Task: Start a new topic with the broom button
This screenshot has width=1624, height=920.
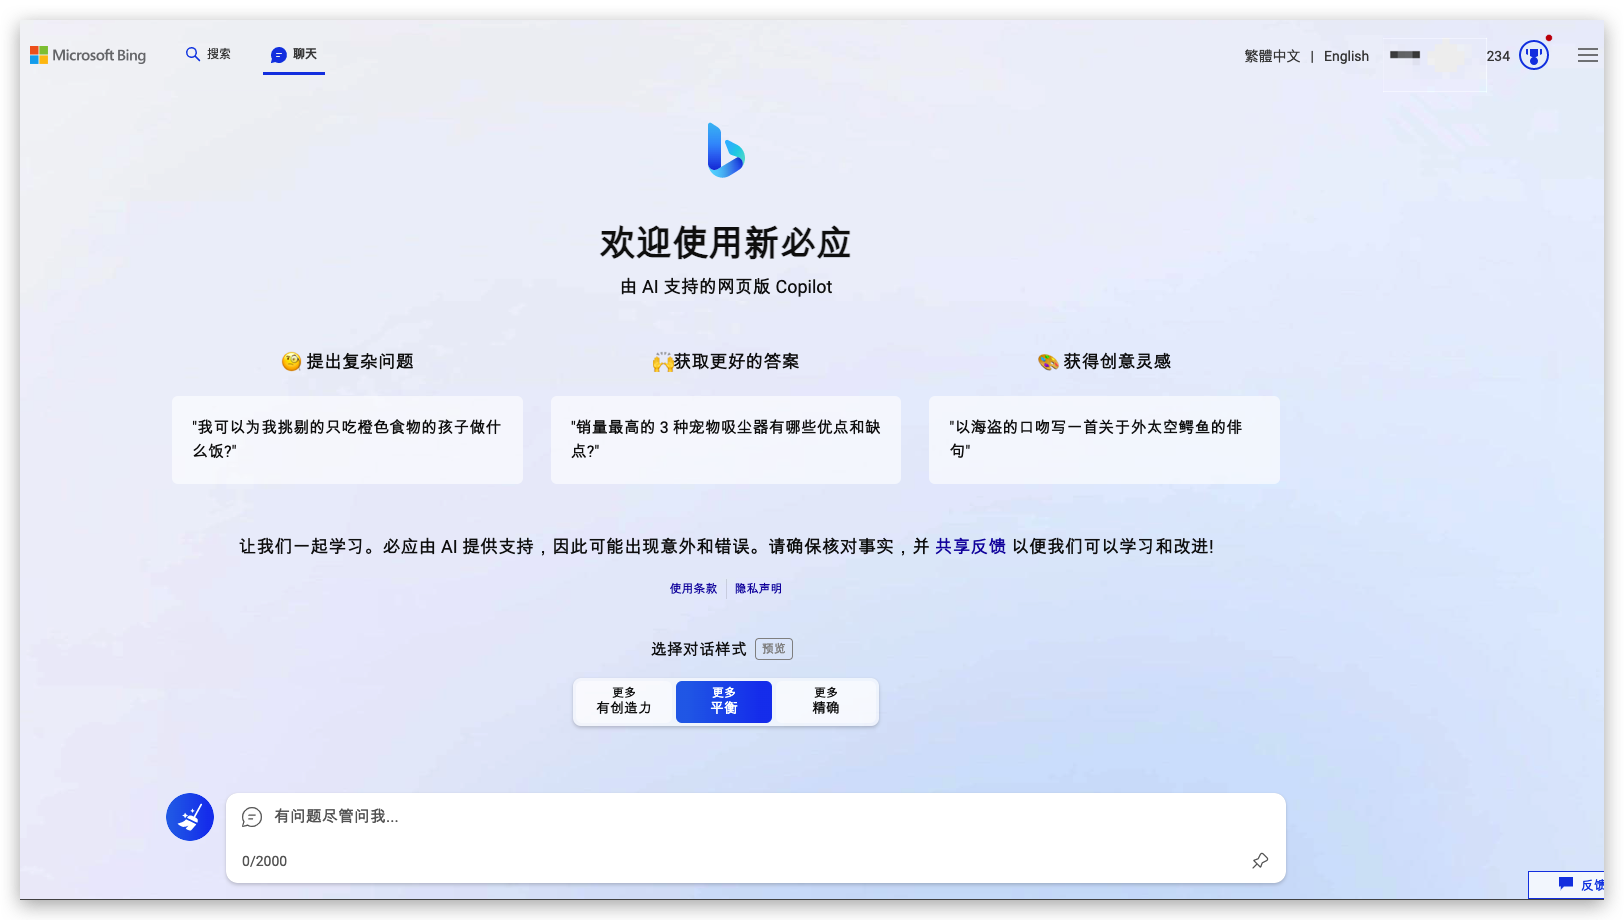Action: [x=190, y=817]
